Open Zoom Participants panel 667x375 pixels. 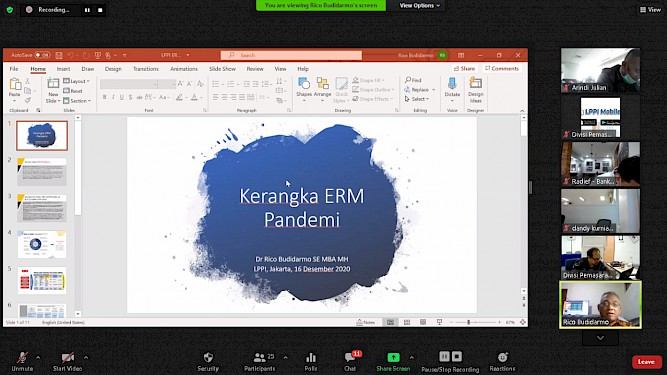259,362
